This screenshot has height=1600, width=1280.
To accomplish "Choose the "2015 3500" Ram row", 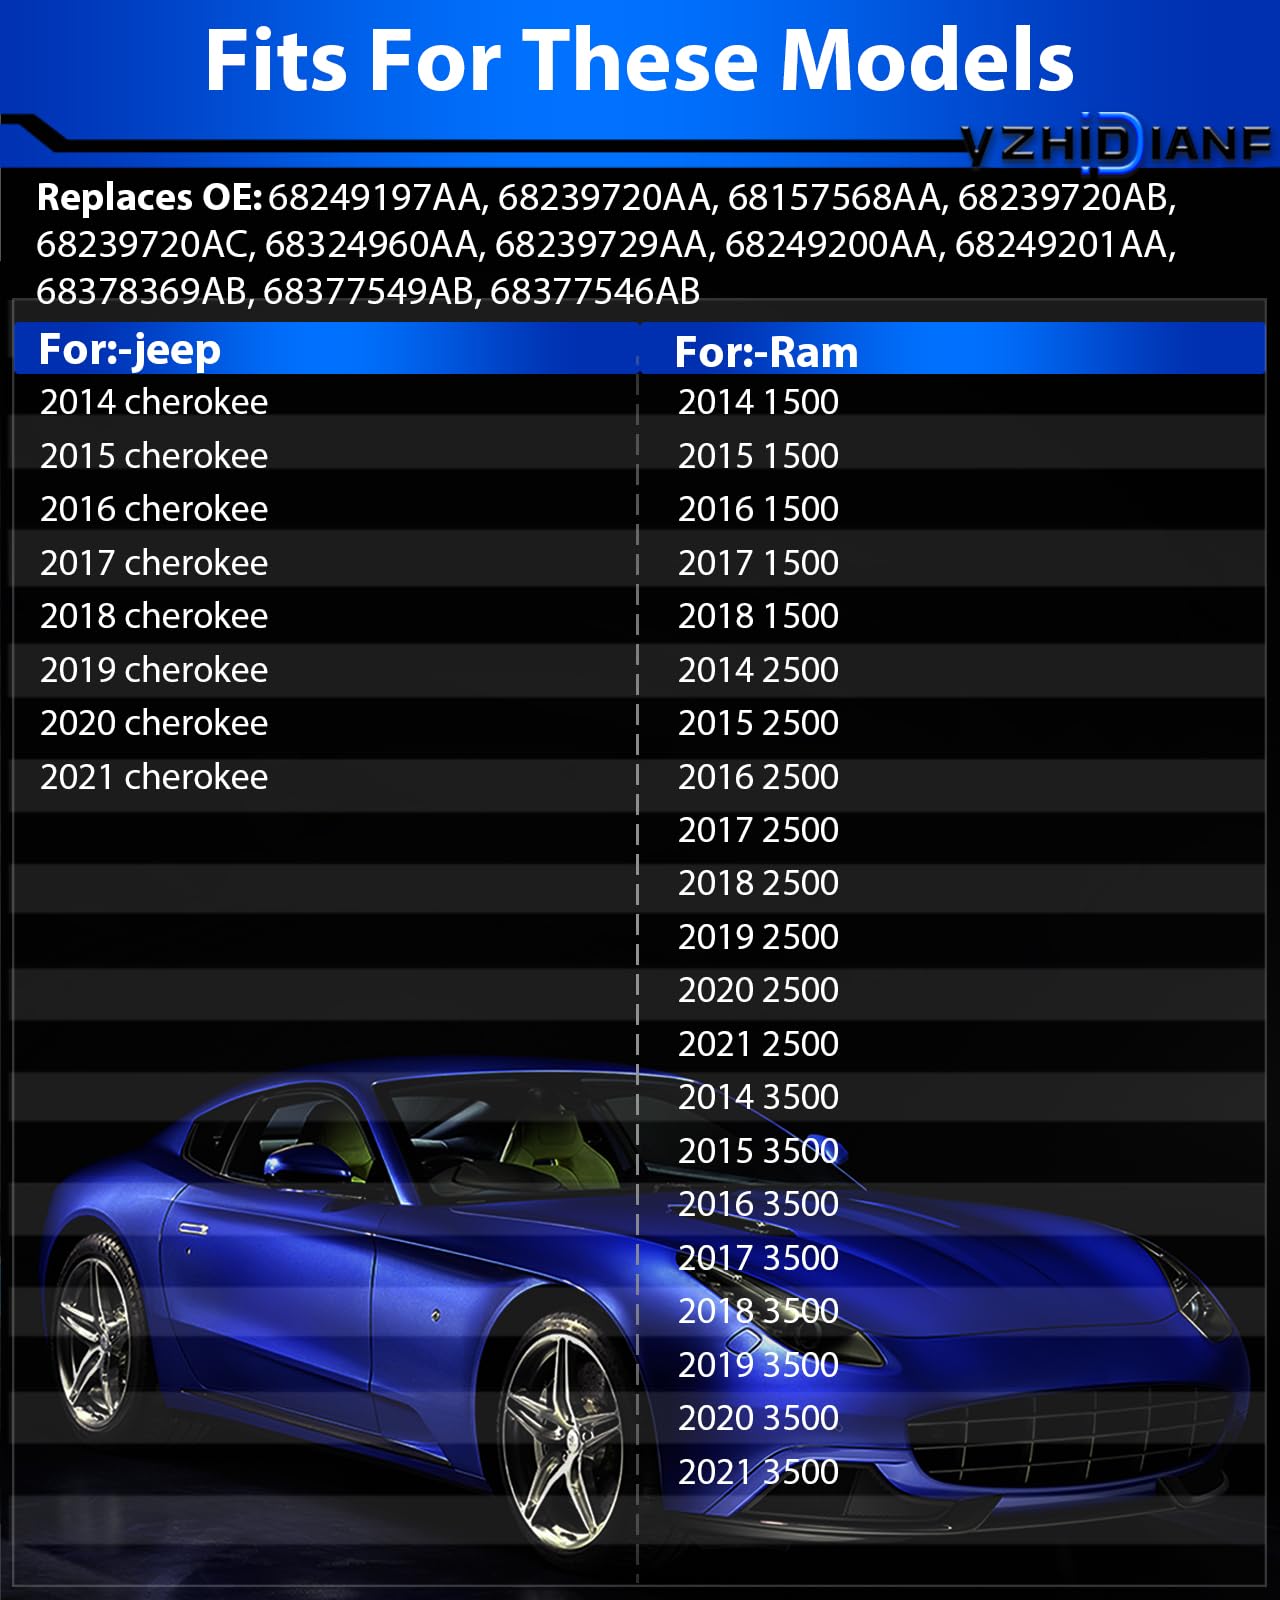I will coord(758,1151).
